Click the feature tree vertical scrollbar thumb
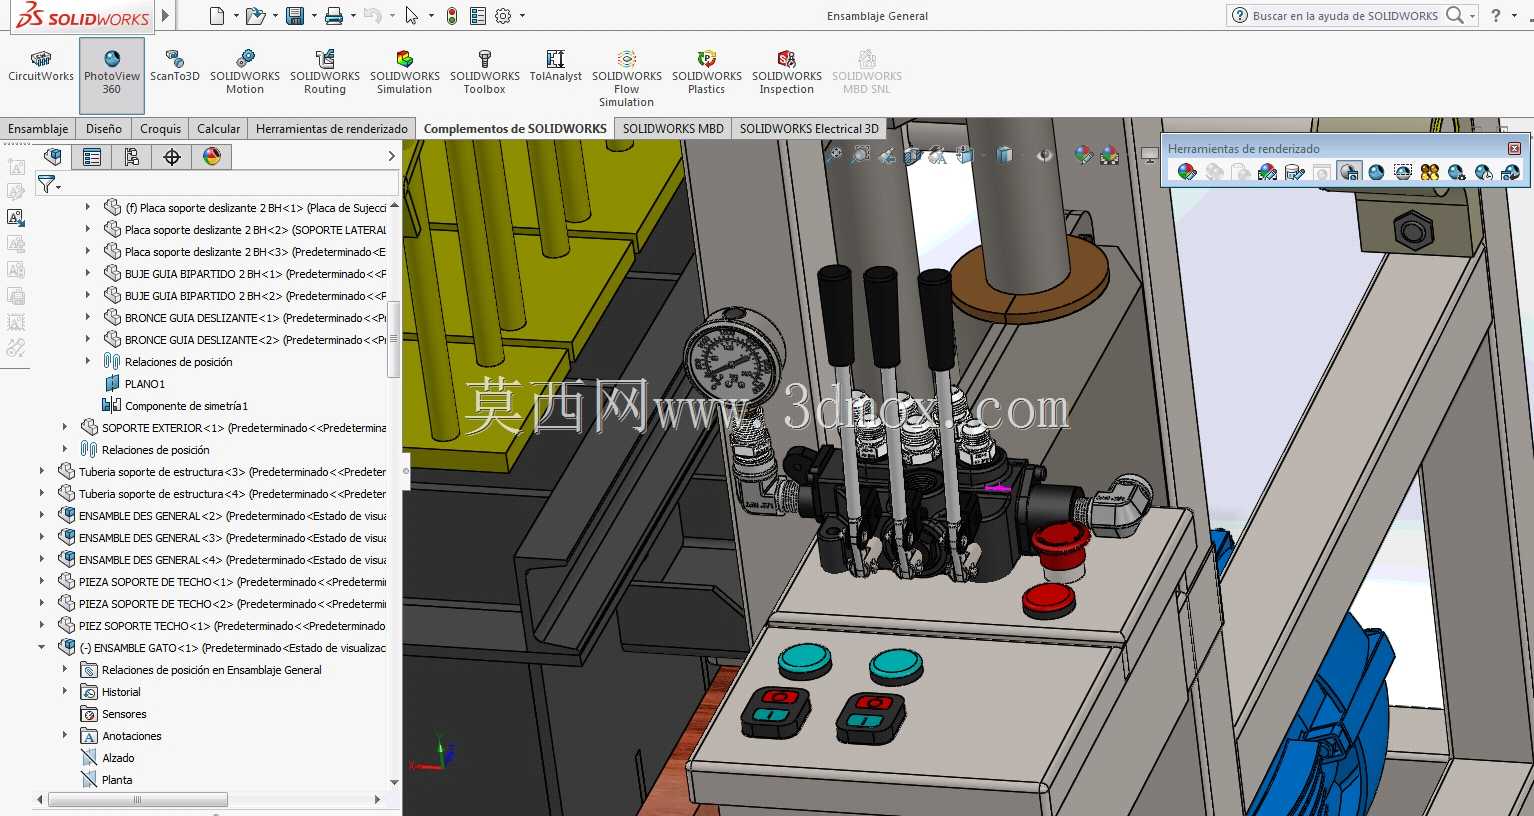The width and height of the screenshot is (1534, 816). [393, 340]
